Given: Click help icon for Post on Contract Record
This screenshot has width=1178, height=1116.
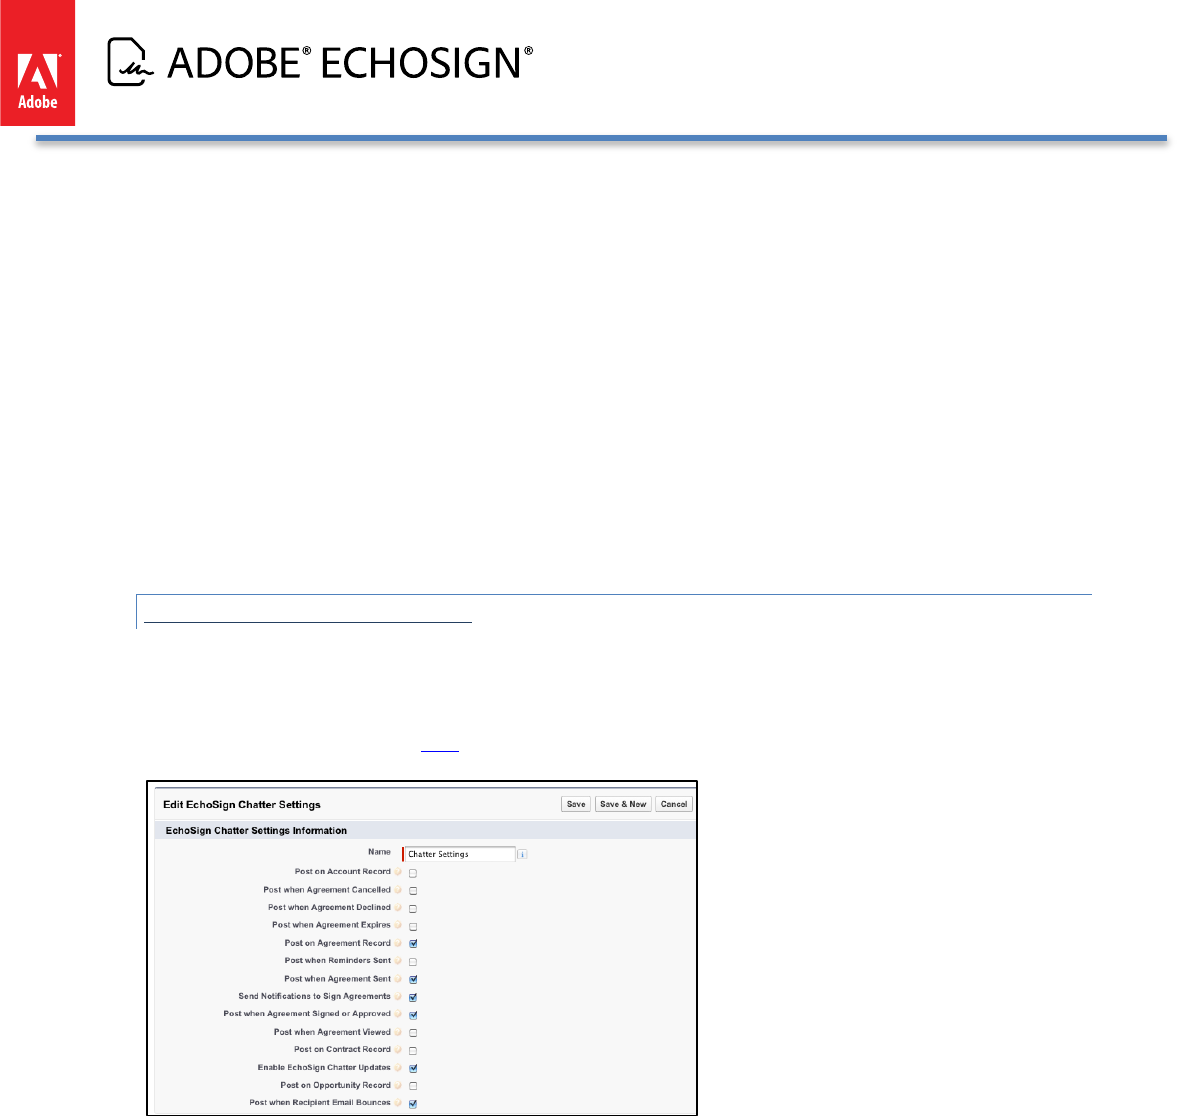Looking at the screenshot, I should point(398,1050).
